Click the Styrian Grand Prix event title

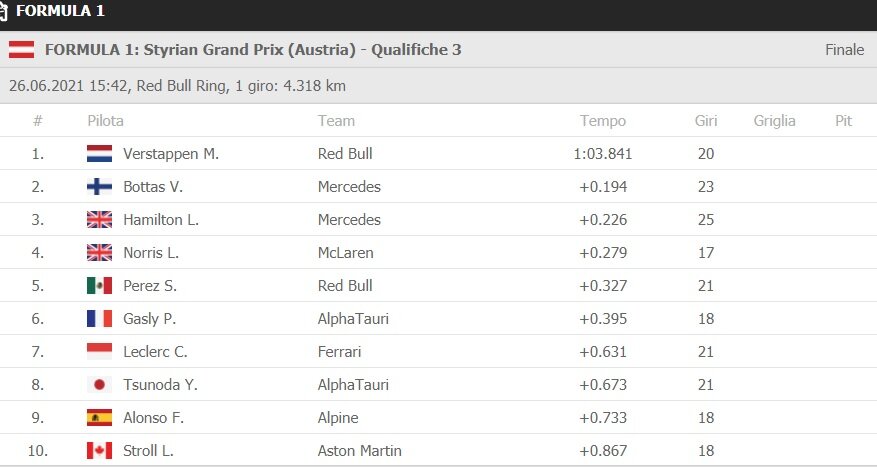click(x=253, y=50)
